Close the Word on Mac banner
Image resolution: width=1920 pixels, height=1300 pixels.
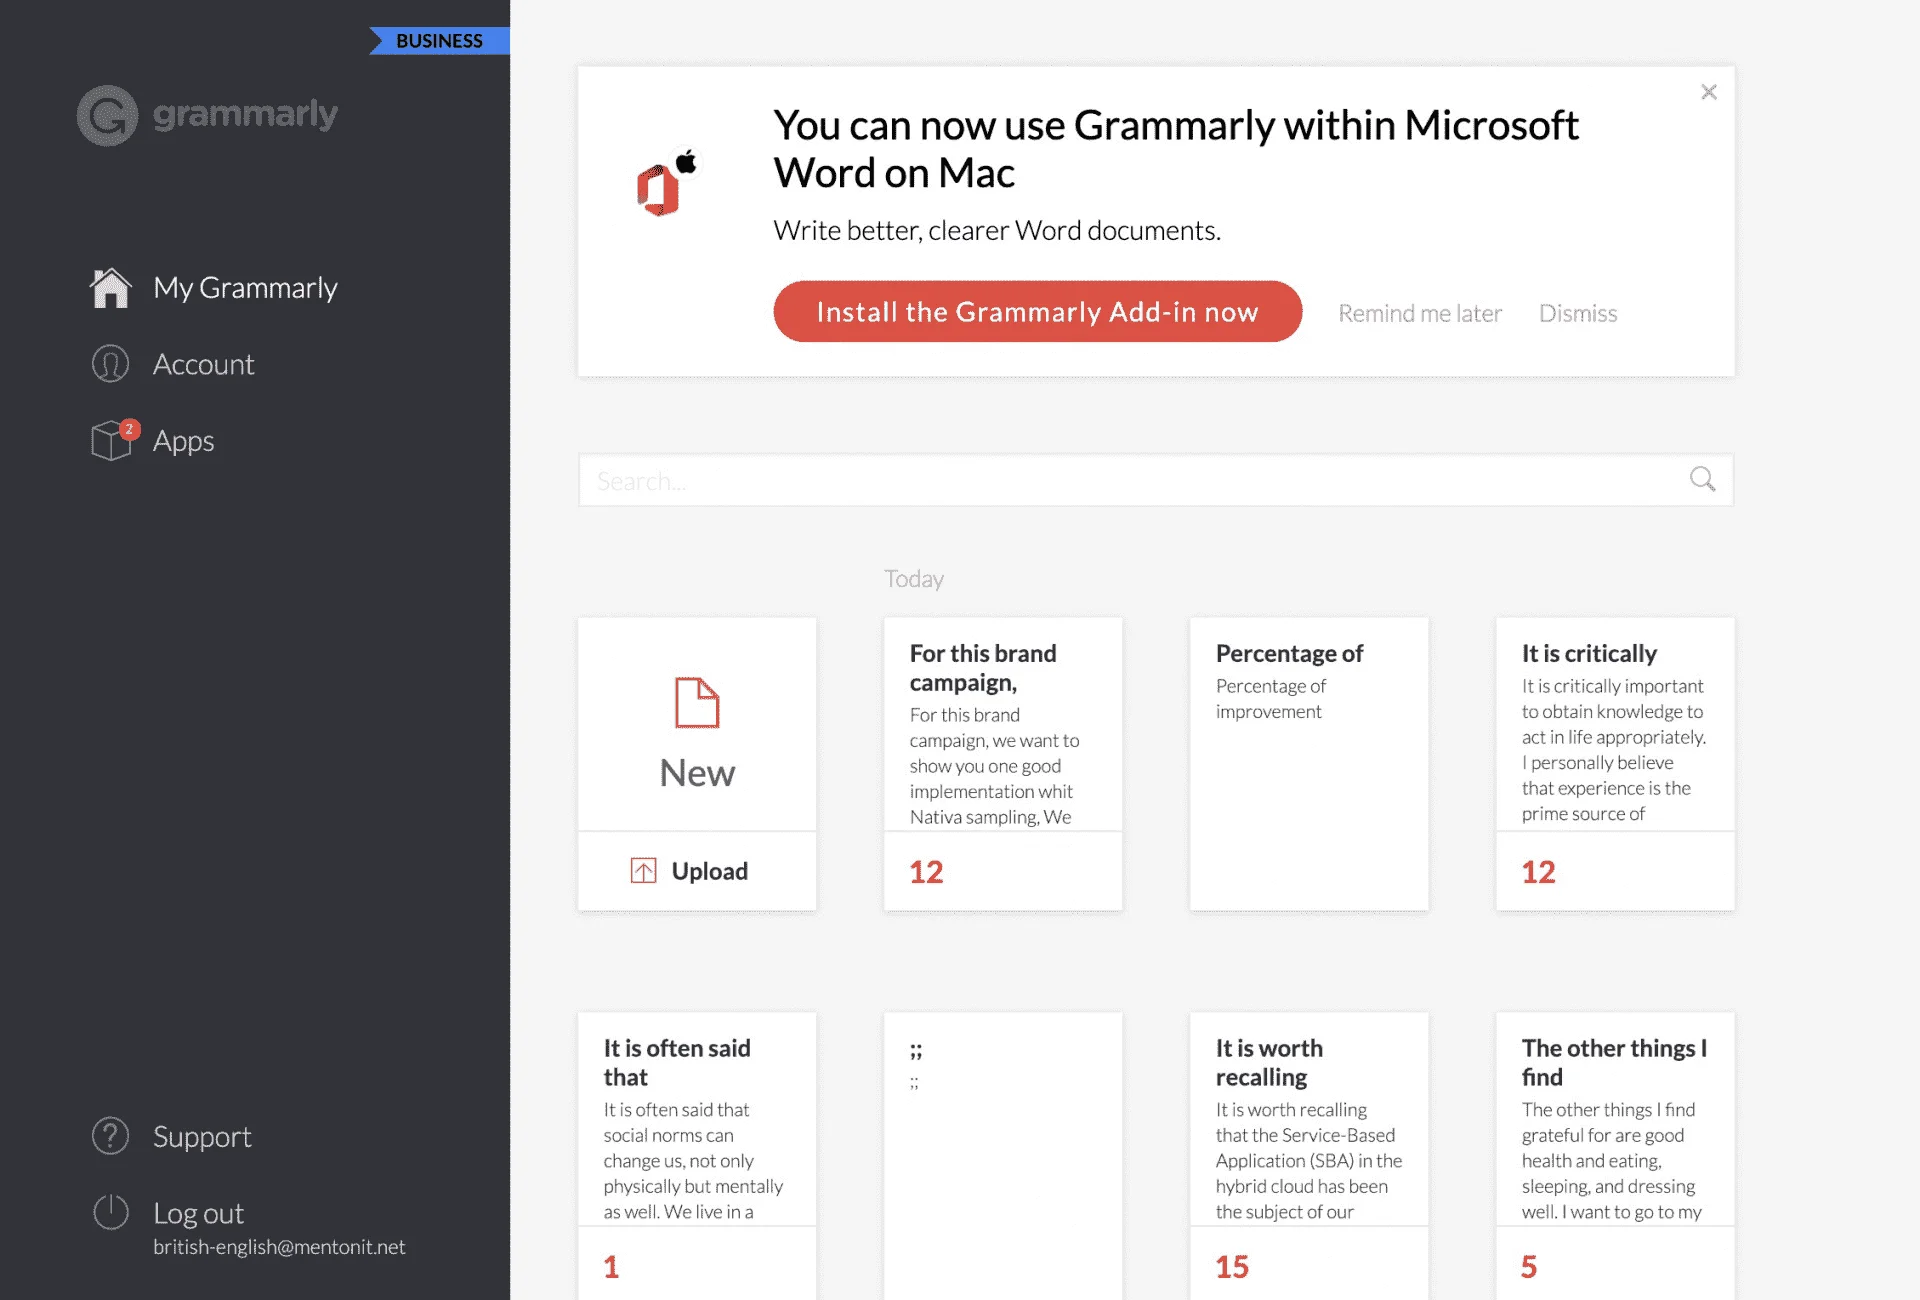1709,92
